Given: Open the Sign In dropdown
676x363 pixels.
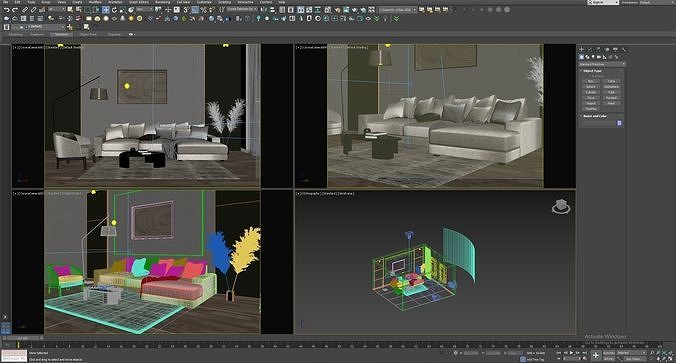Looking at the screenshot, I should [603, 2].
